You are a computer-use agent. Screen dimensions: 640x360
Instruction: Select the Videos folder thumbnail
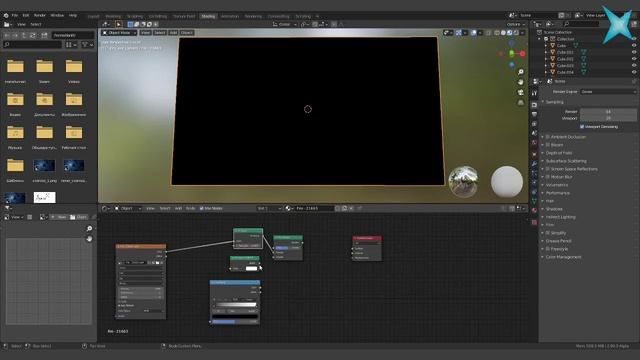point(74,66)
